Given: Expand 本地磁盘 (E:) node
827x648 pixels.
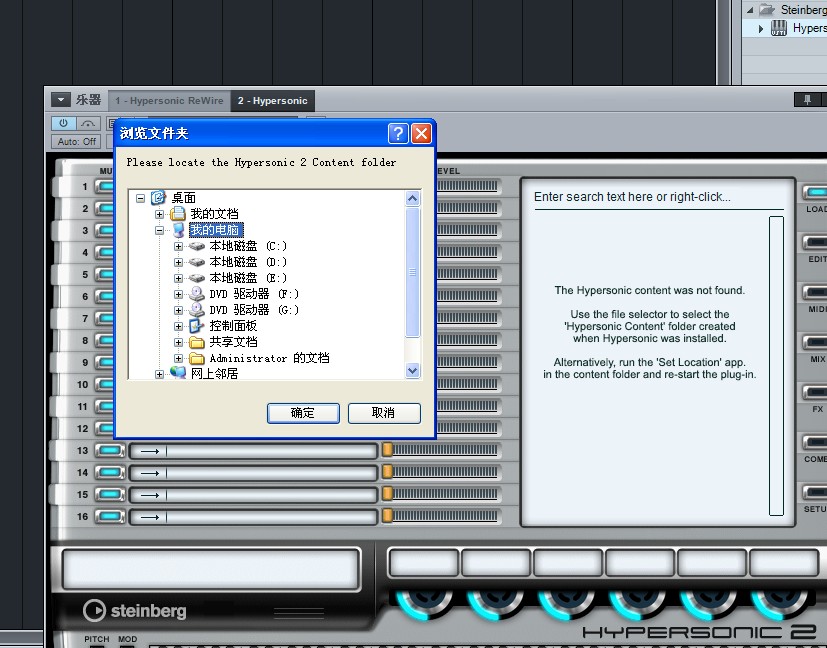Looking at the screenshot, I should point(178,278).
